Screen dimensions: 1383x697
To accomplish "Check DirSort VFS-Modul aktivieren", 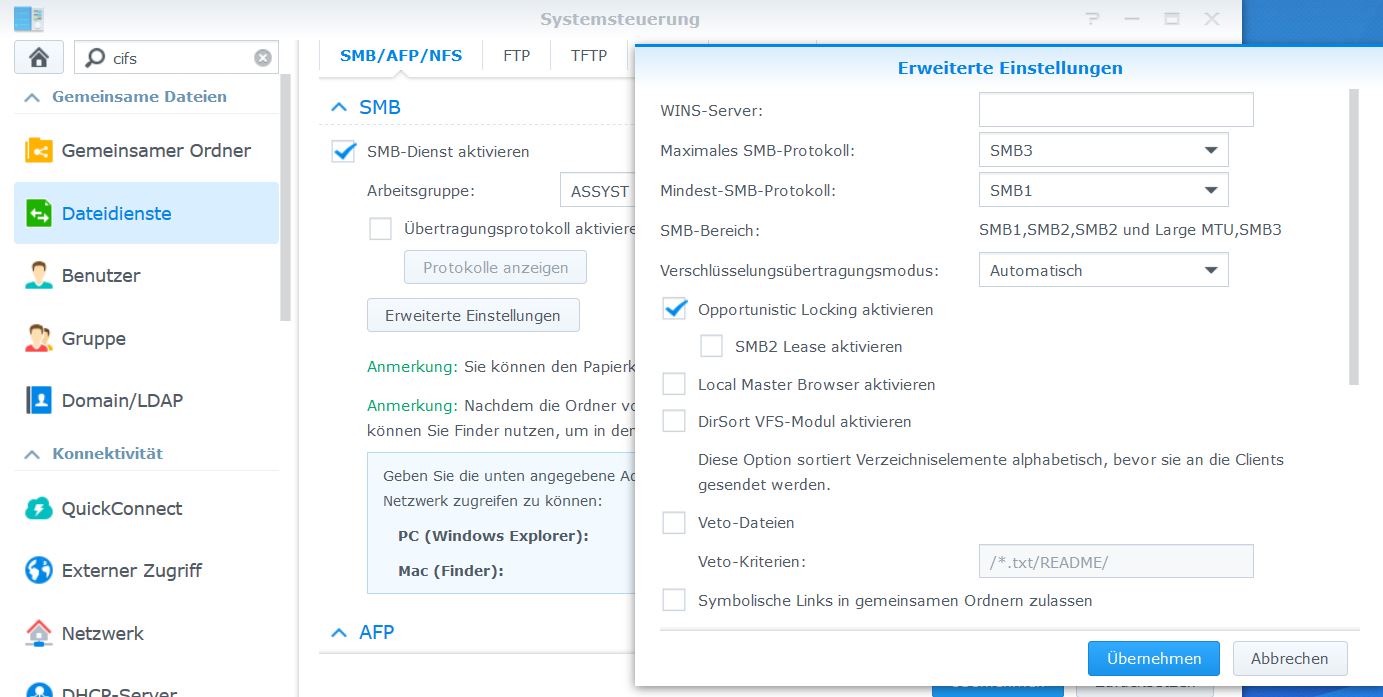I will tap(674, 421).
